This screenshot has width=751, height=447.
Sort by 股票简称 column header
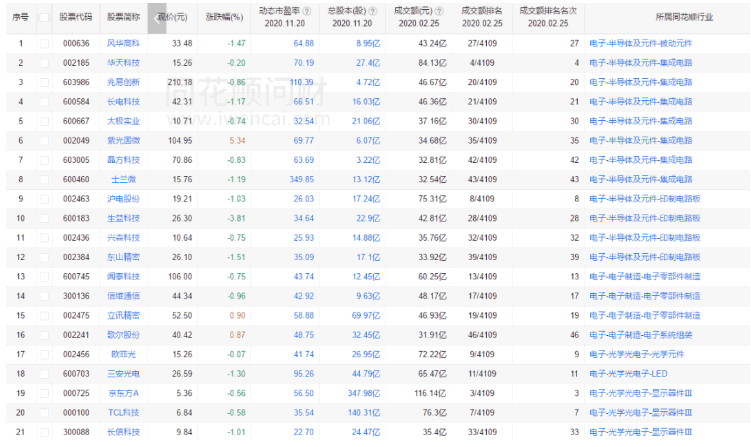tap(124, 17)
